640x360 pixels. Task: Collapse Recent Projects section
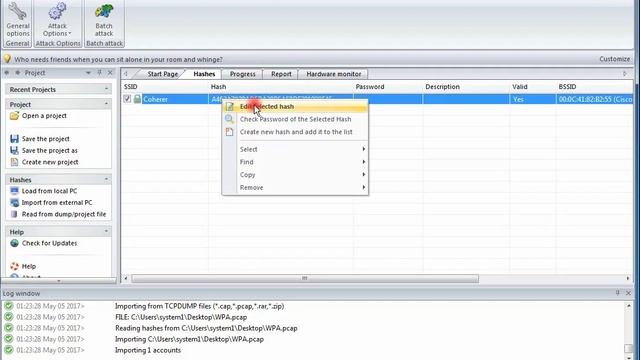(106, 89)
